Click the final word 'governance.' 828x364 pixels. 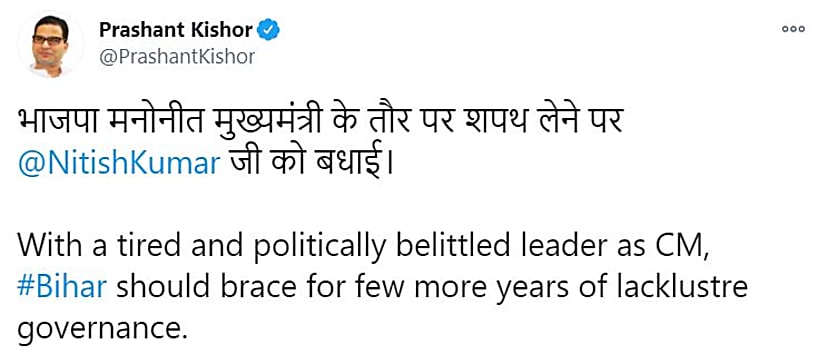(103, 329)
